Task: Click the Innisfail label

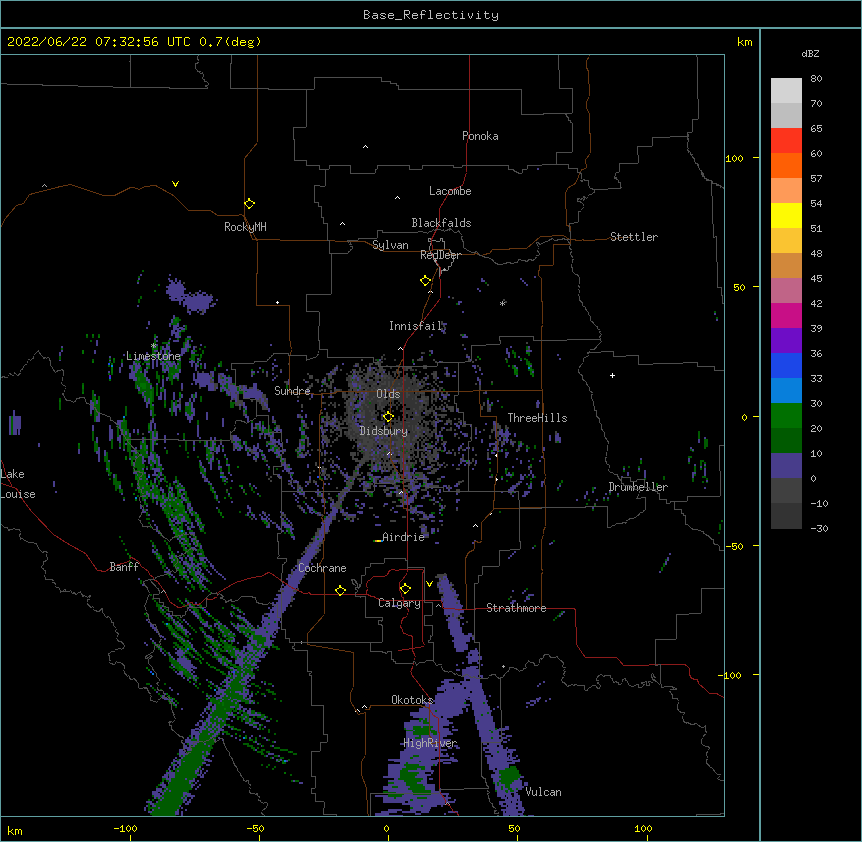Action: (x=416, y=326)
